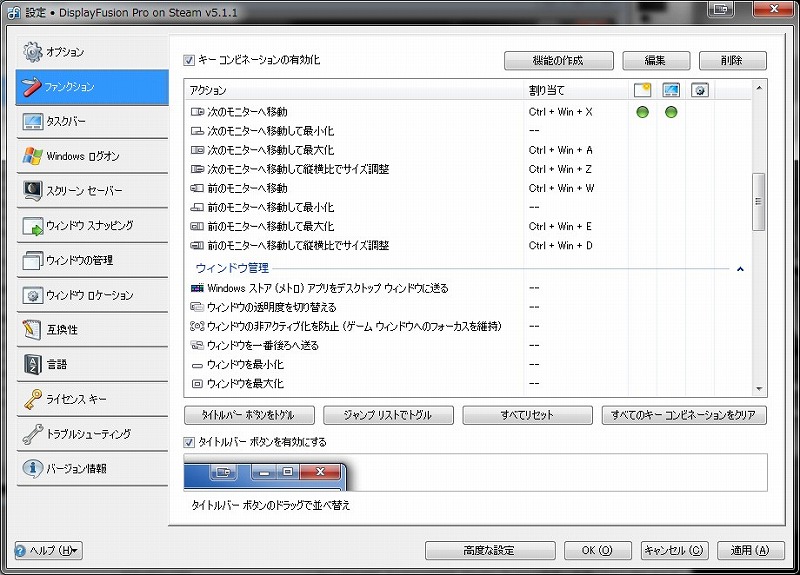
Task: Click the DisplayFusion button in titlebar preview
Action: (x=223, y=472)
